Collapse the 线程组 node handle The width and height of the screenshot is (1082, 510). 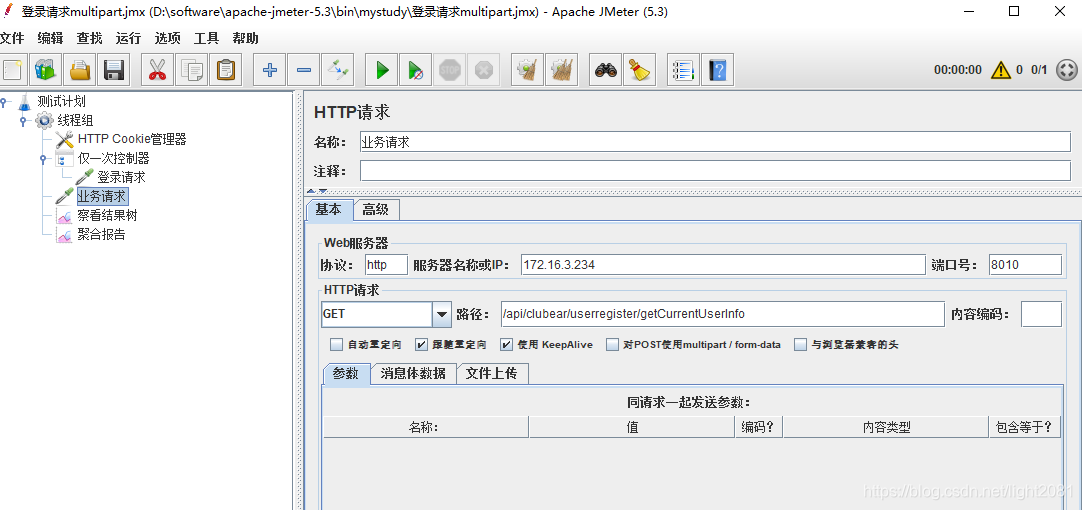click(x=23, y=121)
